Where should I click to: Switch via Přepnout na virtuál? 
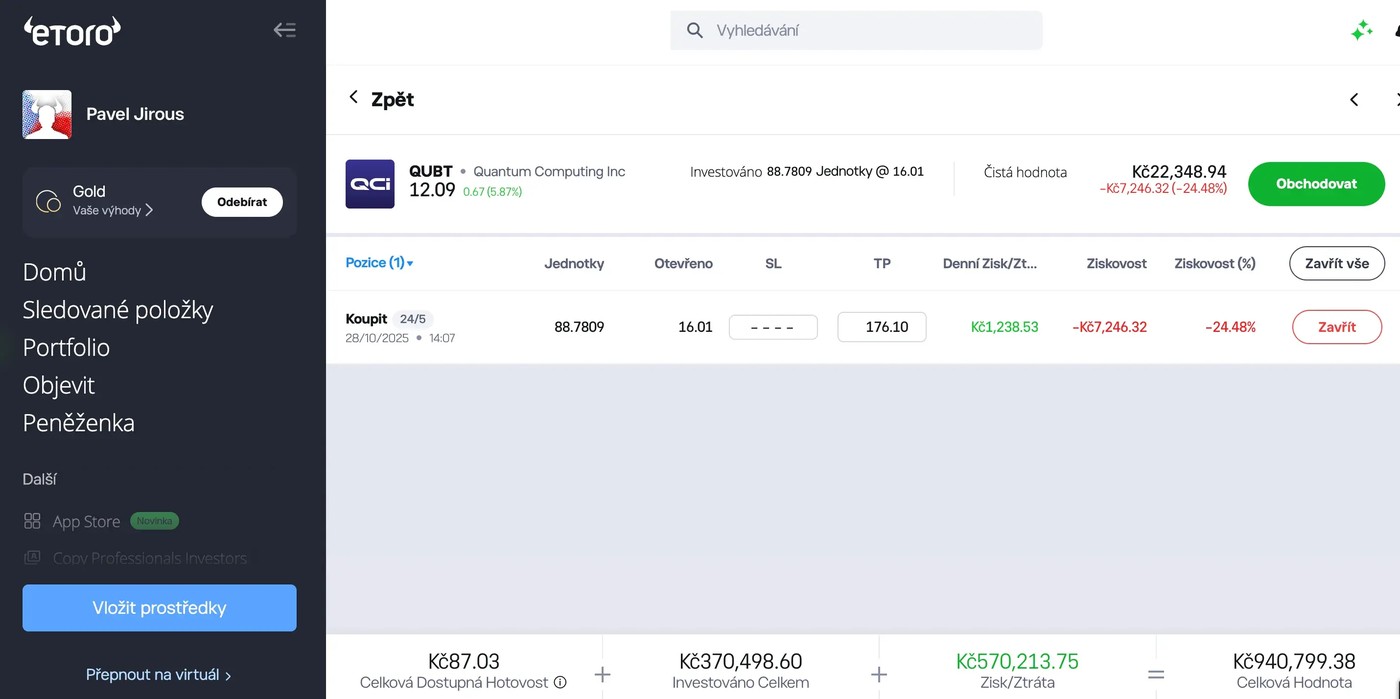pyautogui.click(x=159, y=675)
